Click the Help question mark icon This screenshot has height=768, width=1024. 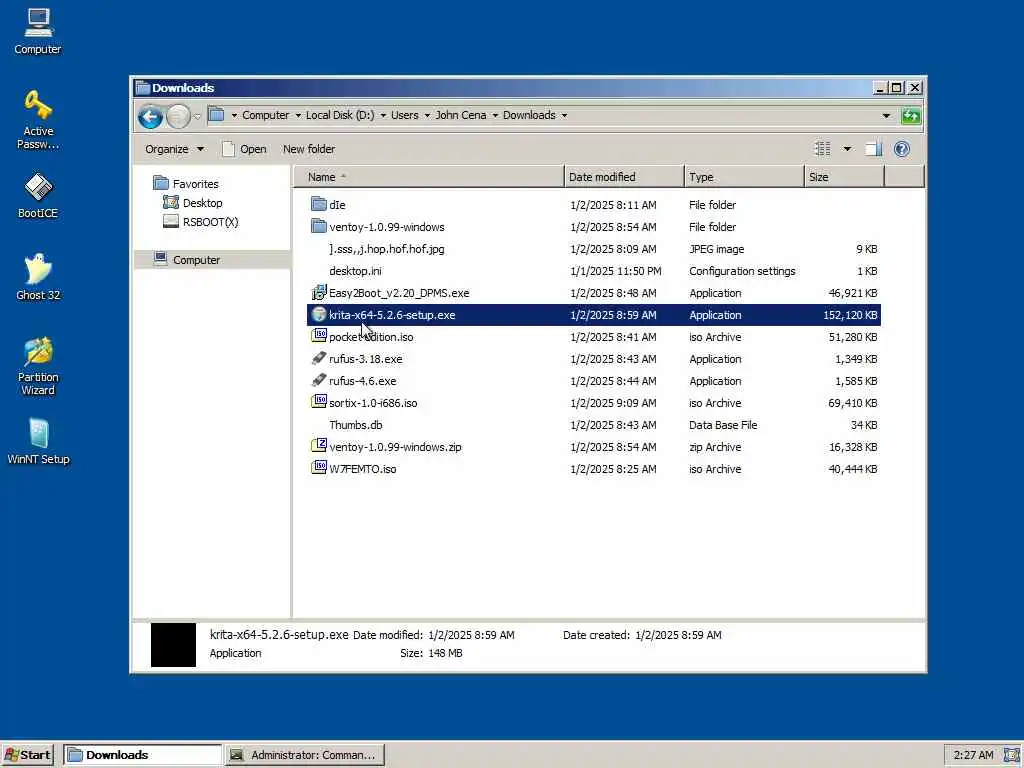pyautogui.click(x=902, y=149)
